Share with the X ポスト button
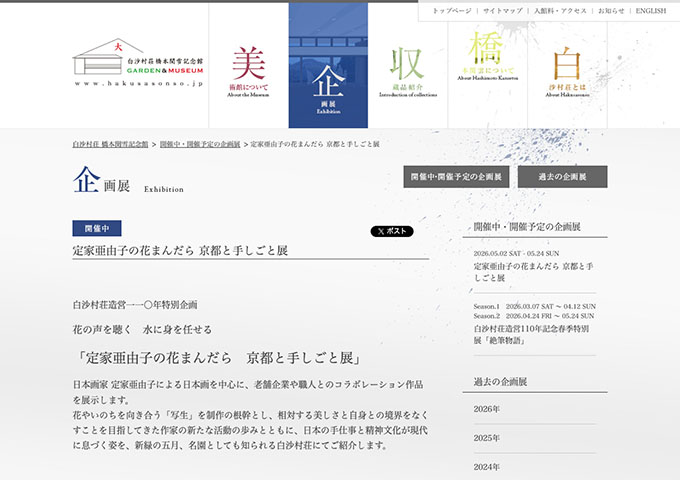This screenshot has height=480, width=680. point(392,231)
